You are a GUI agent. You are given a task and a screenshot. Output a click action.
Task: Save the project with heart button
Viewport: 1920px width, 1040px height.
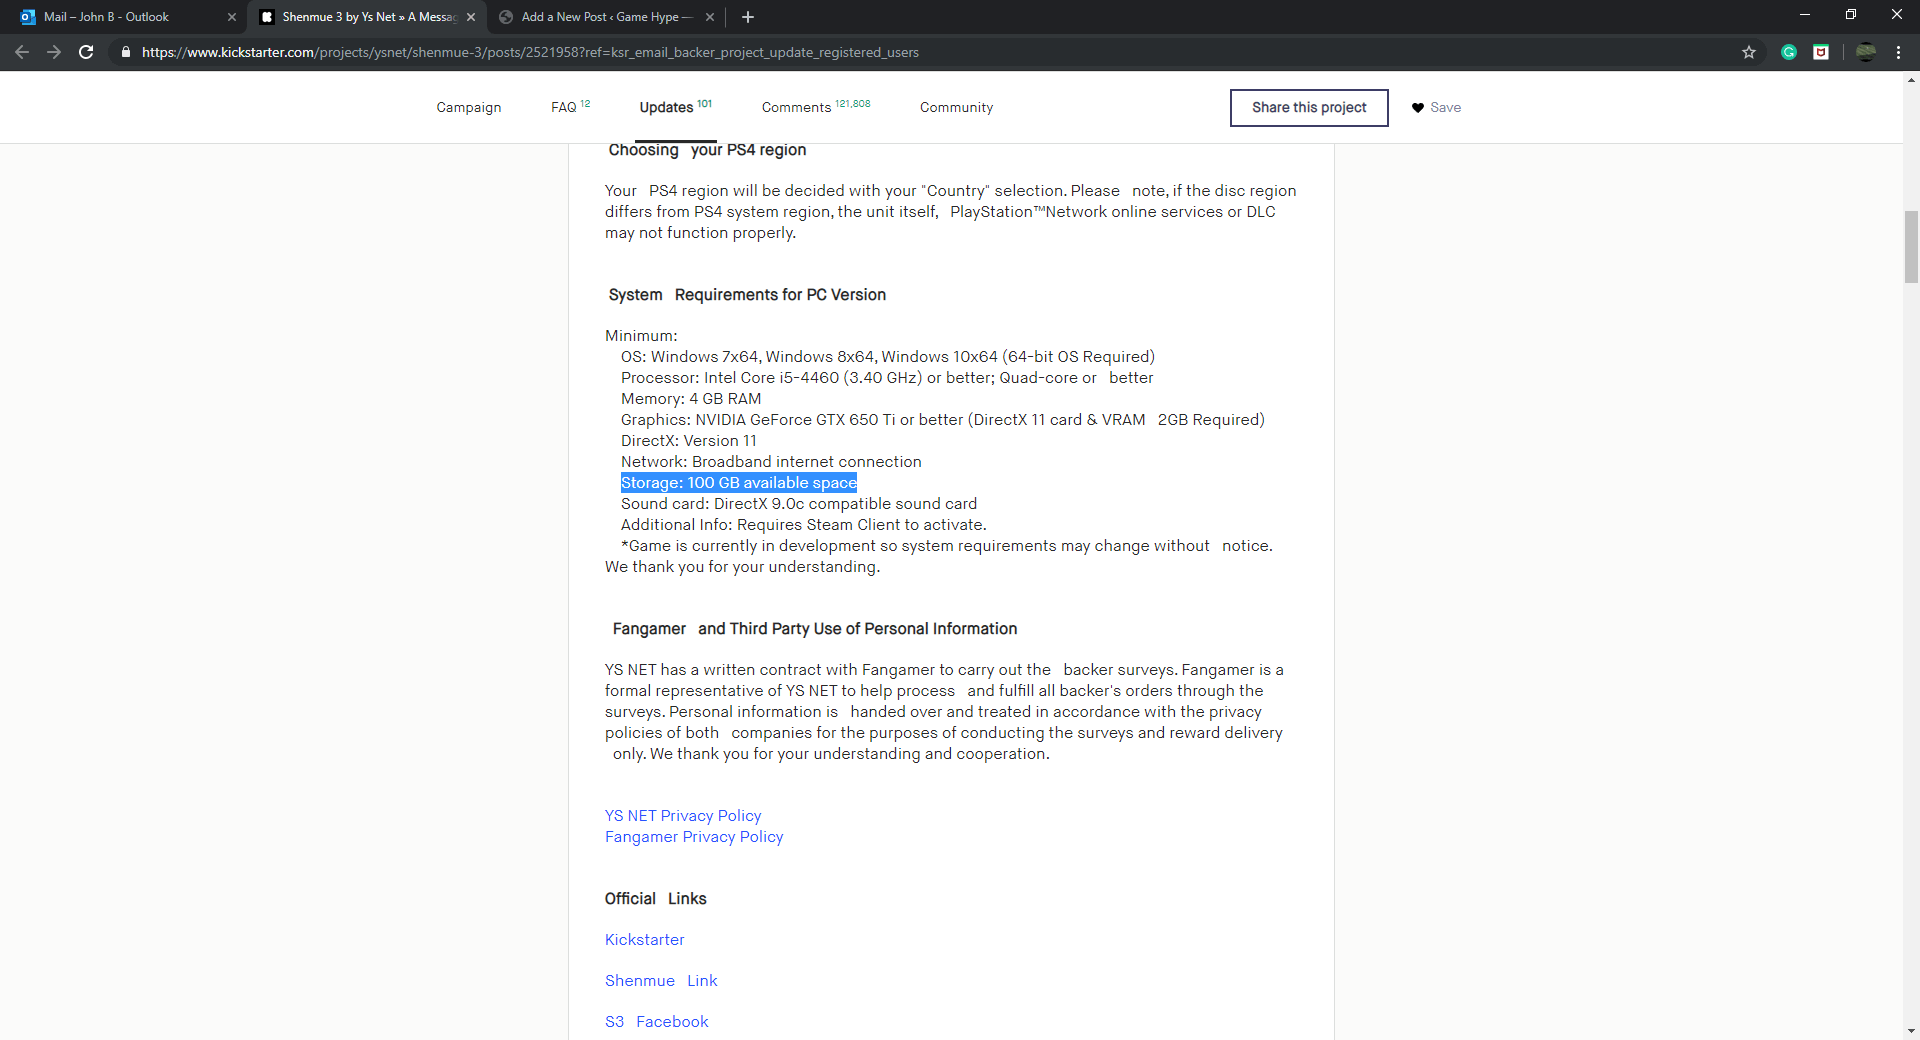1436,108
